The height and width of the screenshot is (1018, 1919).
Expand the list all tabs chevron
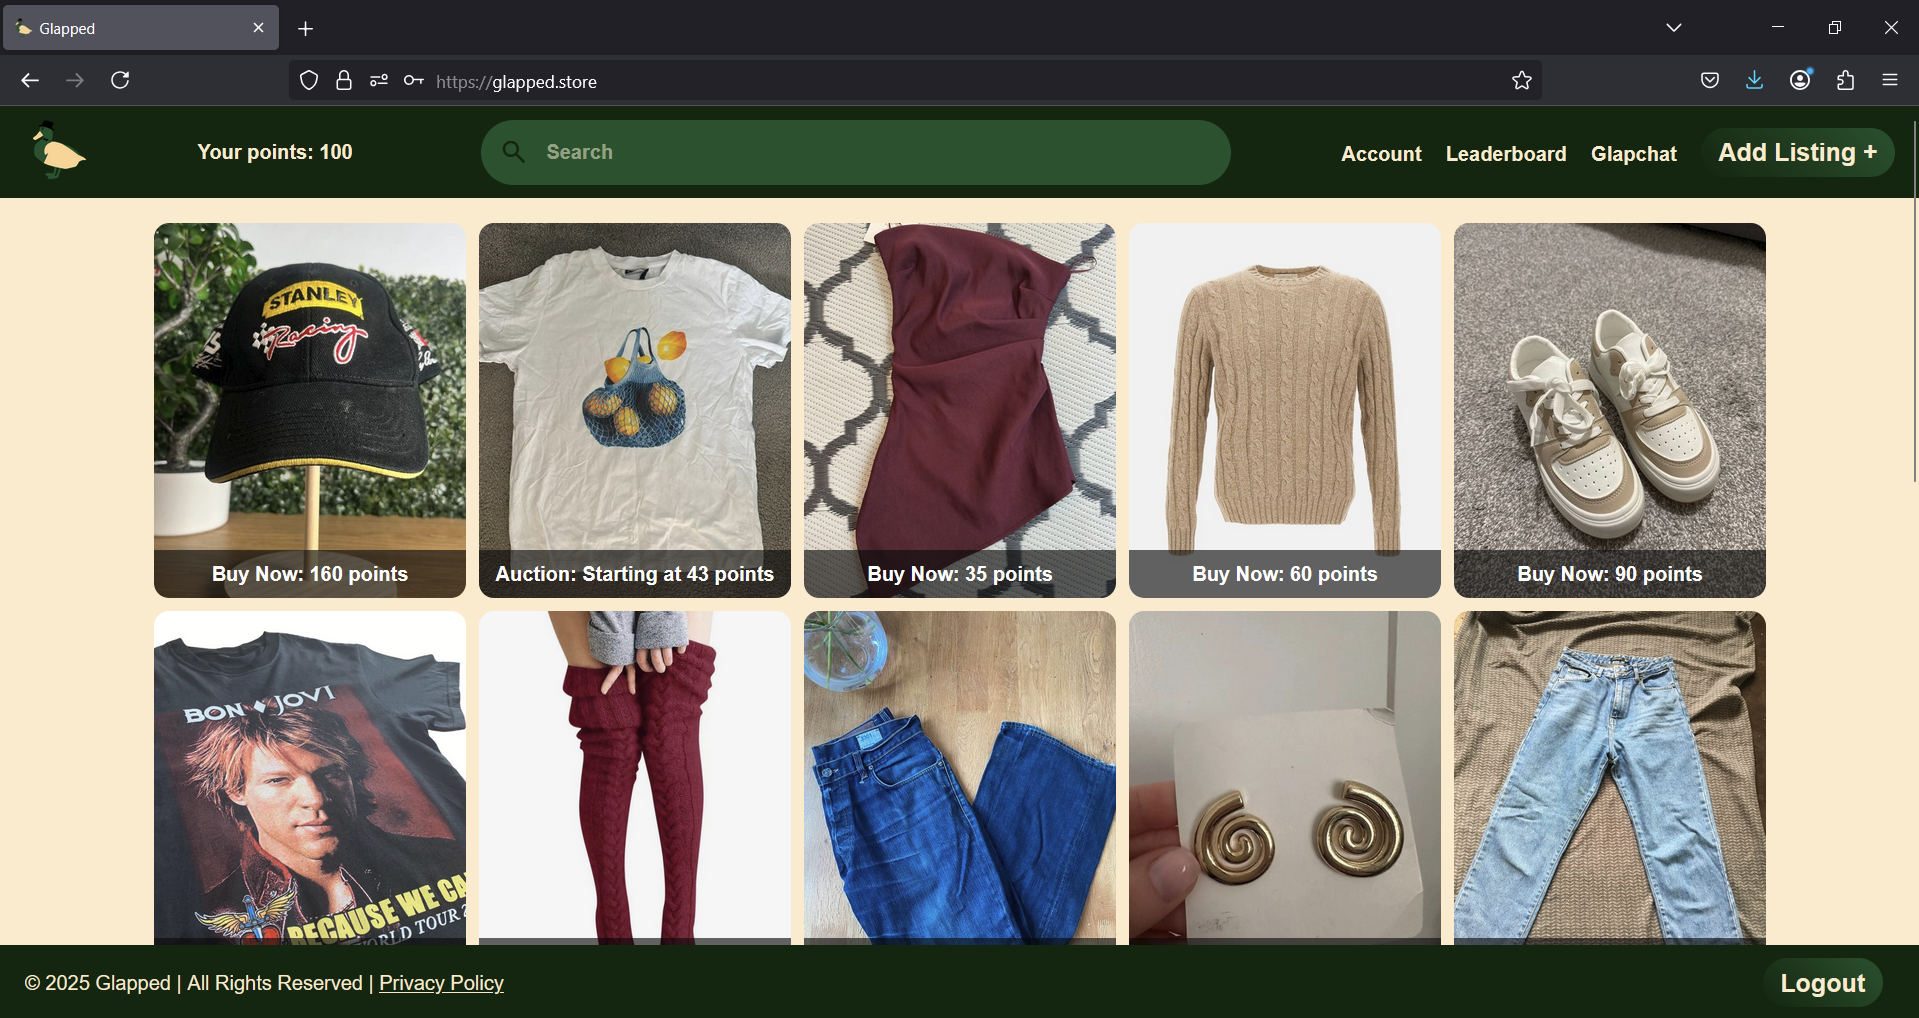1674,28
